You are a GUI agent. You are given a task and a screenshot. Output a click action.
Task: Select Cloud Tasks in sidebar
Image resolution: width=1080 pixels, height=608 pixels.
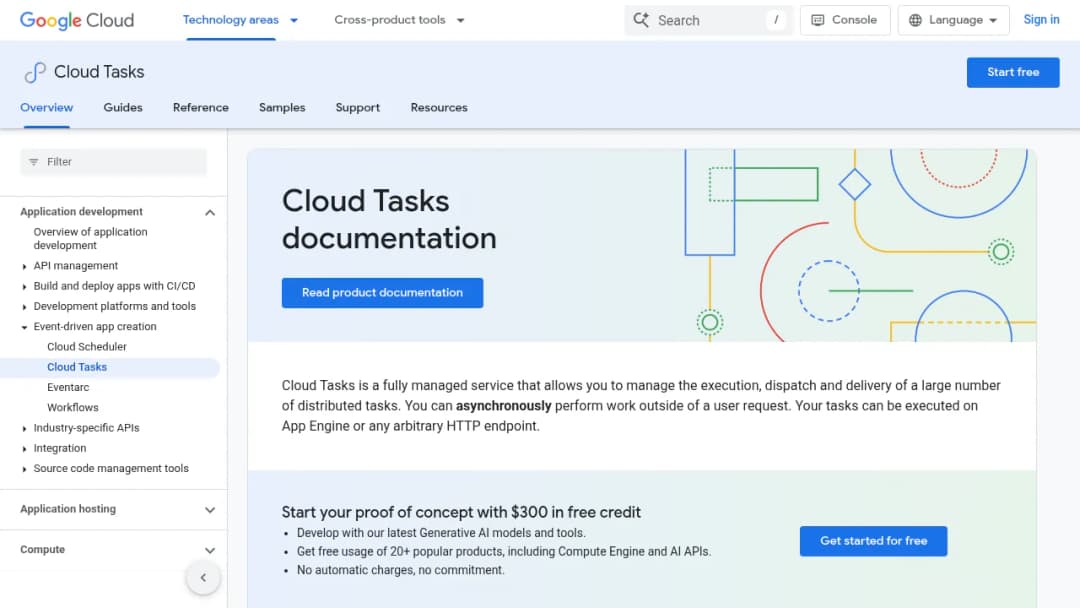(77, 367)
